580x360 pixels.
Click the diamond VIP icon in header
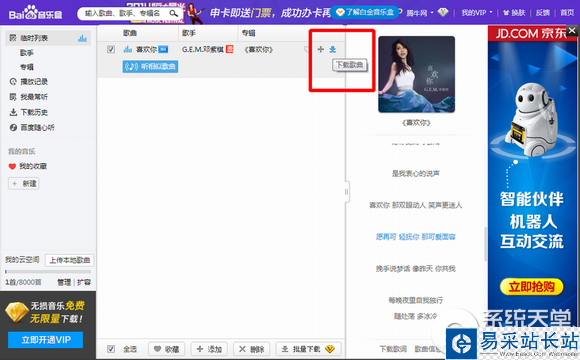click(443, 13)
